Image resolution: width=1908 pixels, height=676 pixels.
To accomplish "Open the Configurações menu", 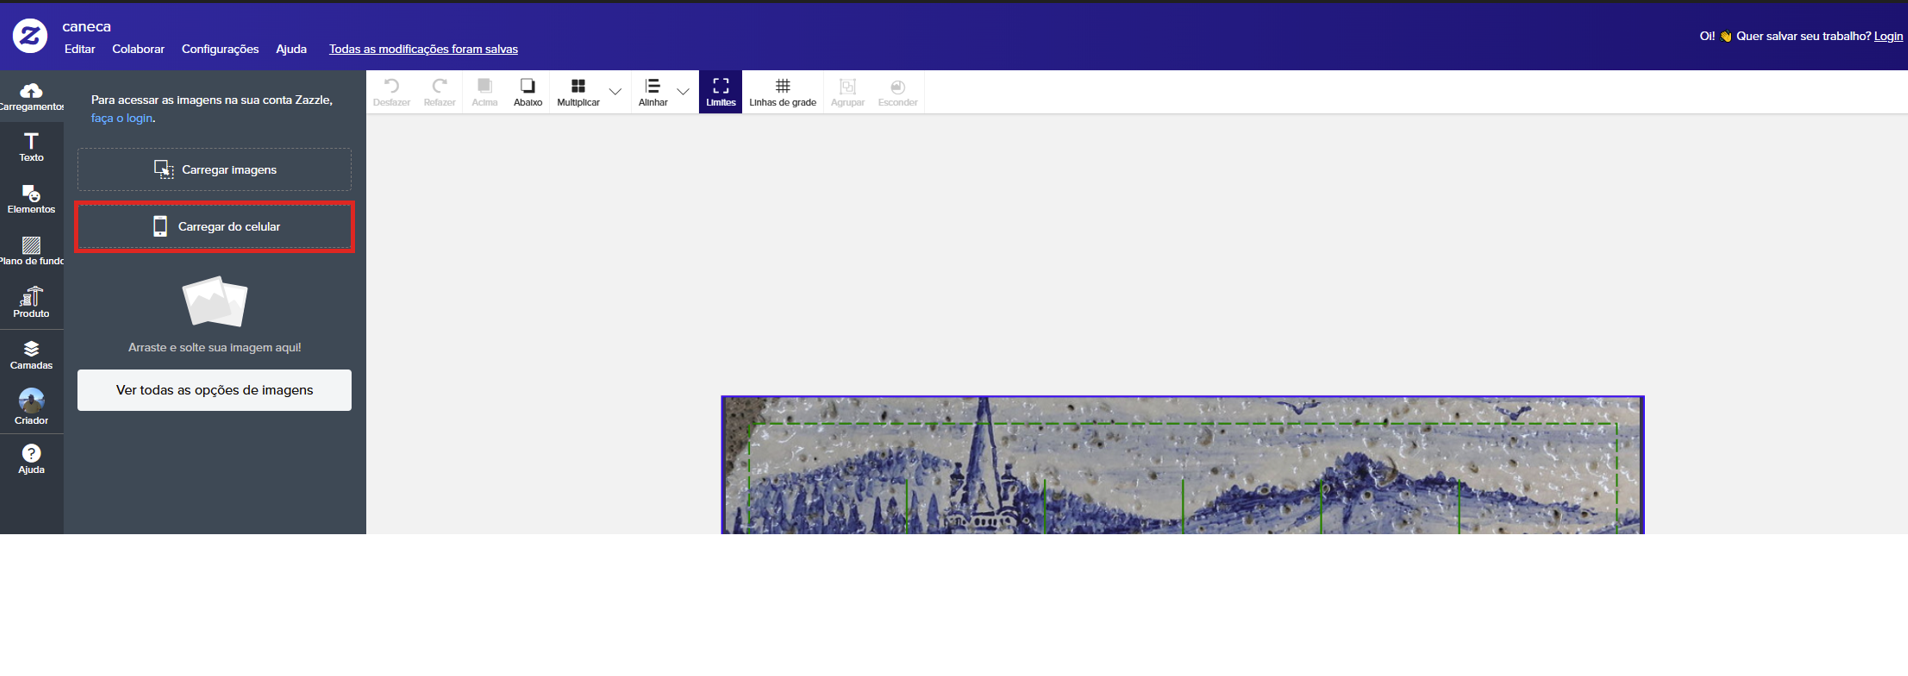I will (x=220, y=49).
